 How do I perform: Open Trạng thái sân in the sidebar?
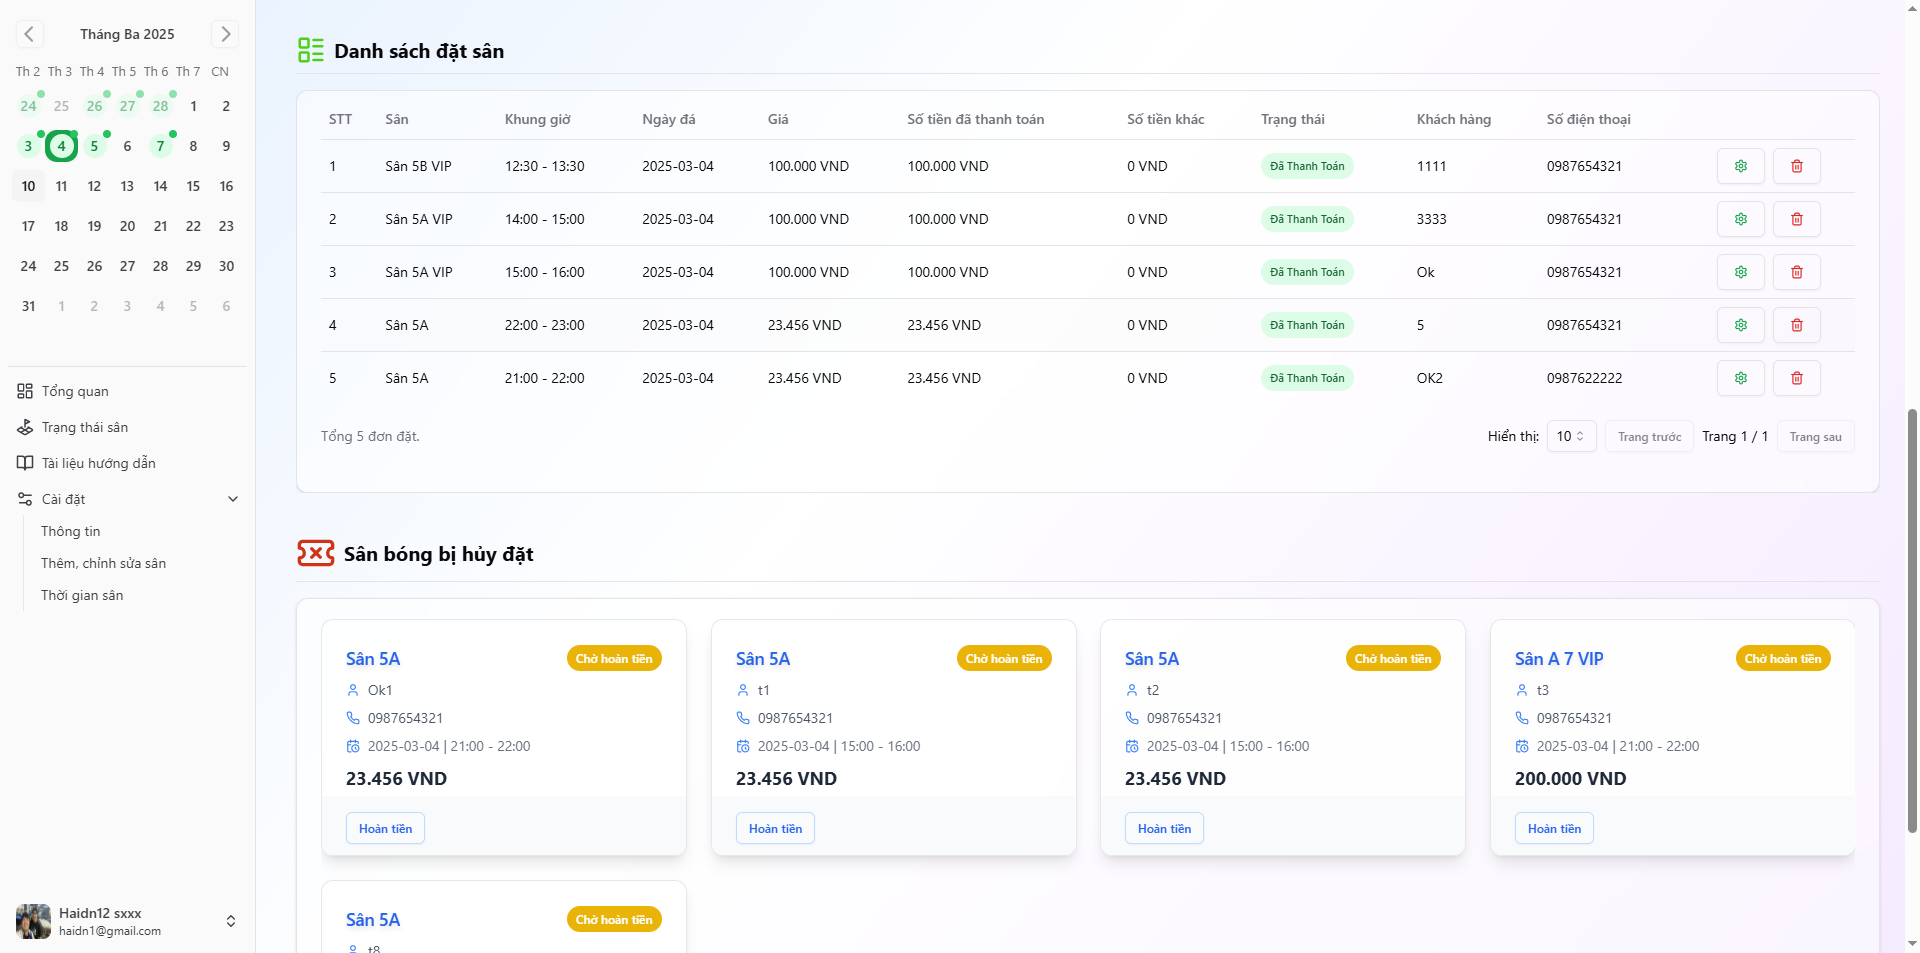pyautogui.click(x=84, y=427)
